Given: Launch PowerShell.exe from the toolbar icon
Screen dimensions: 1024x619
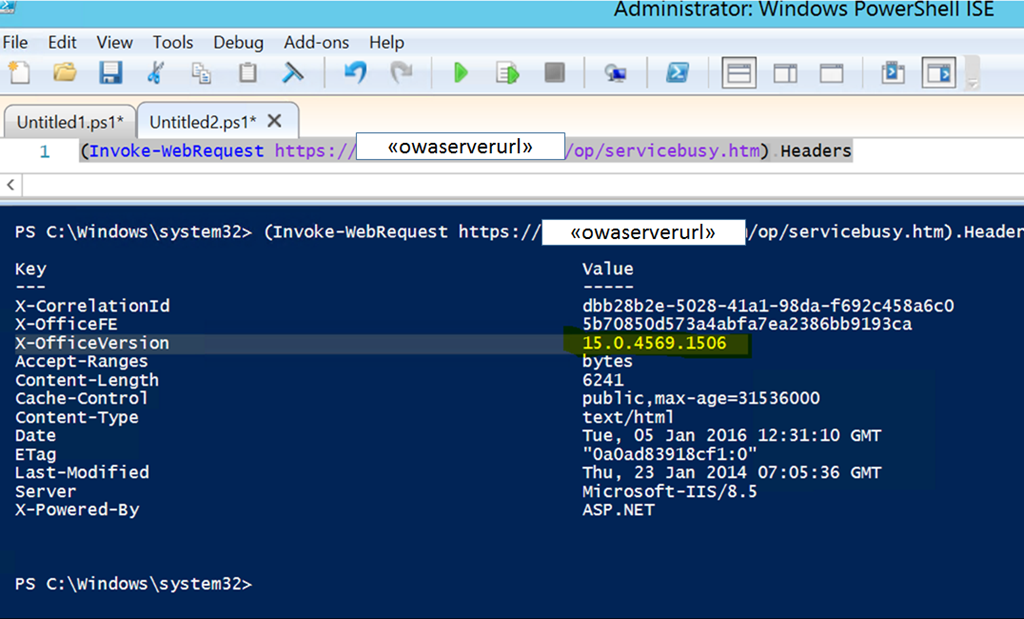Looking at the screenshot, I should [x=677, y=73].
